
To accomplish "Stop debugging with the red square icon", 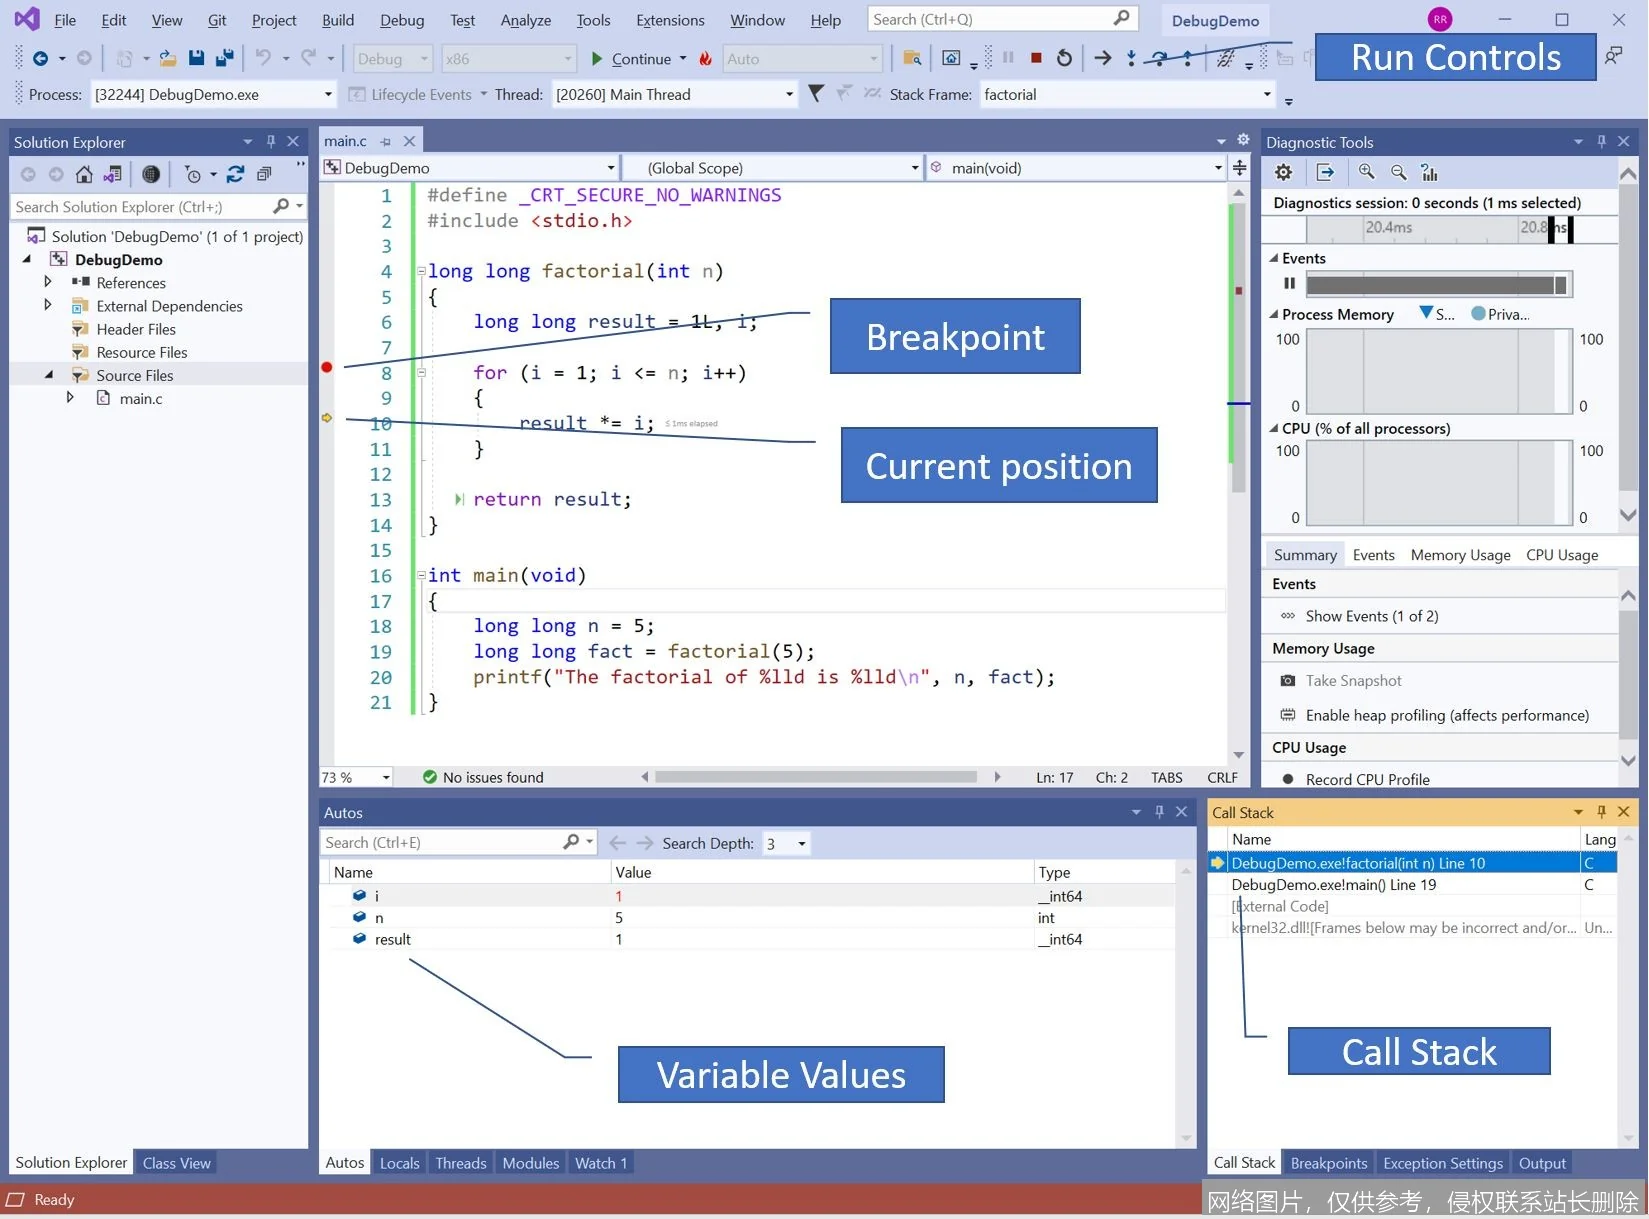I will tap(1036, 58).
